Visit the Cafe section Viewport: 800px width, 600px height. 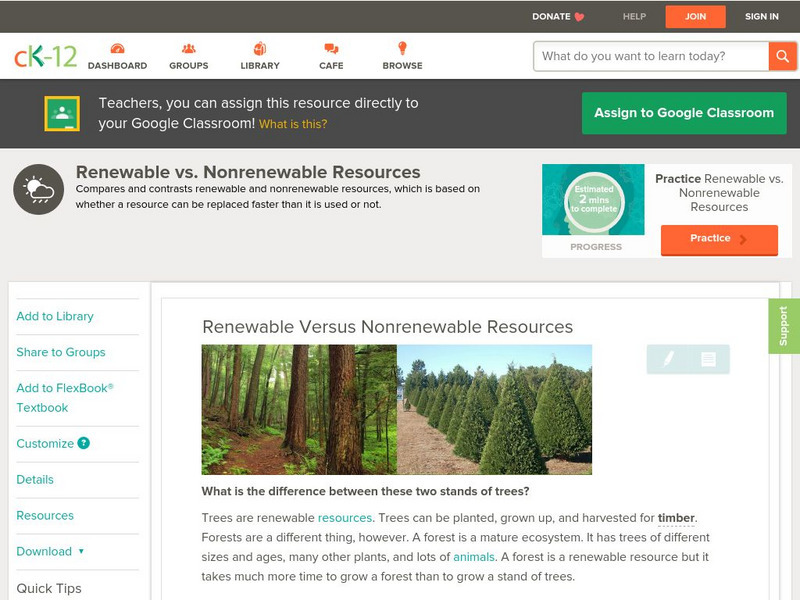pyautogui.click(x=331, y=56)
